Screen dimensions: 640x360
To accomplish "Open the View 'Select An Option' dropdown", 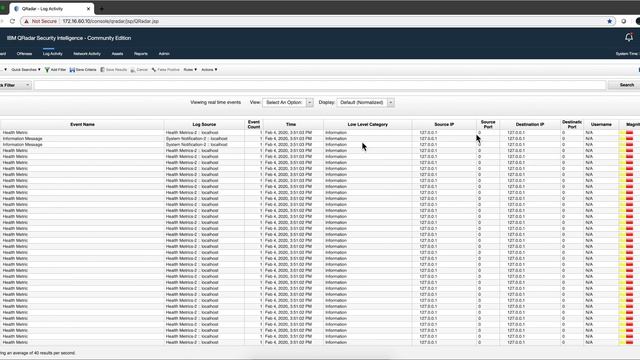I will pos(288,102).
